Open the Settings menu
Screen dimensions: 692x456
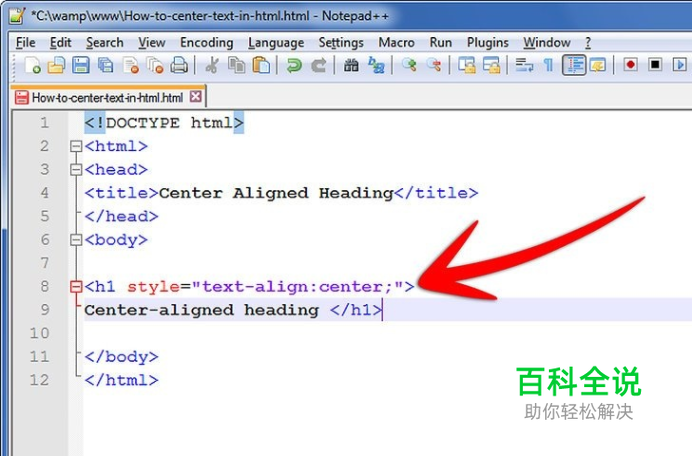341,42
